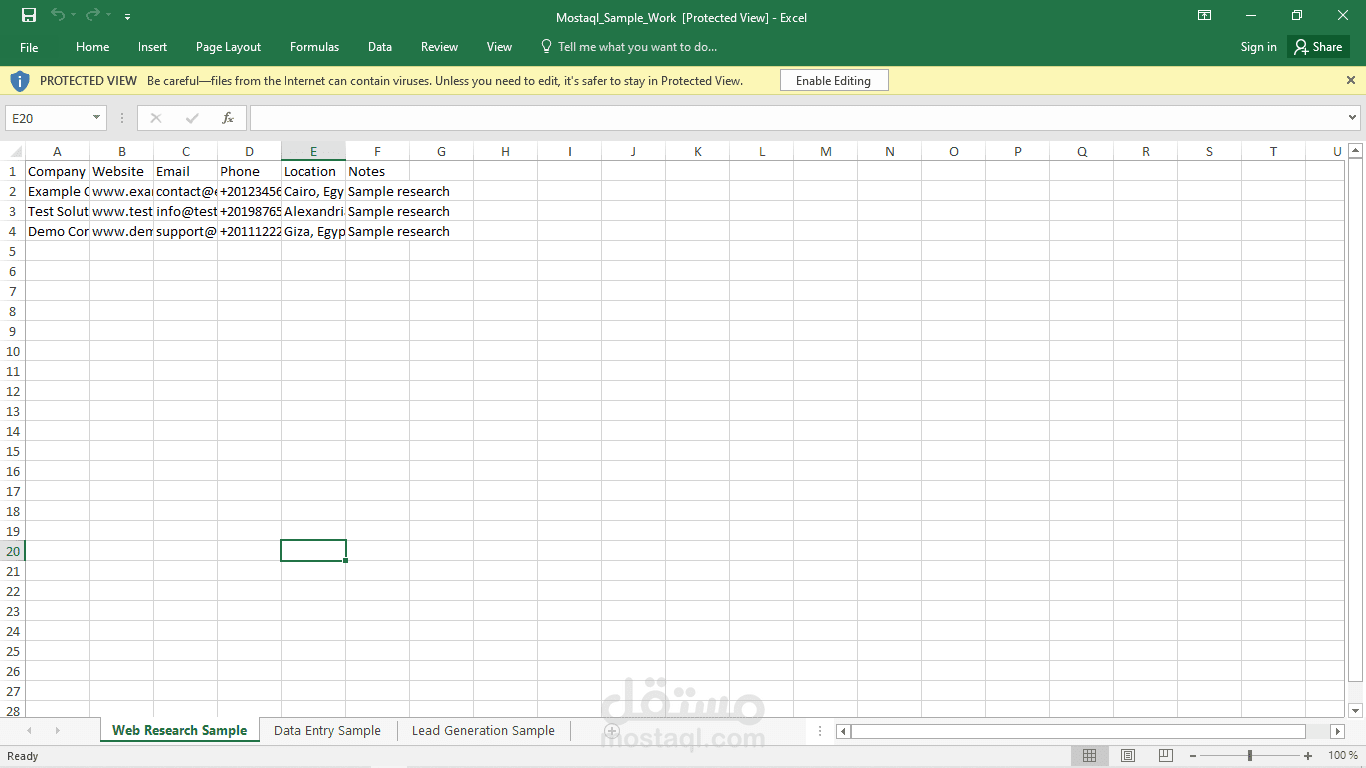Click the Protected View shield icon
The width and height of the screenshot is (1366, 768).
[20, 81]
